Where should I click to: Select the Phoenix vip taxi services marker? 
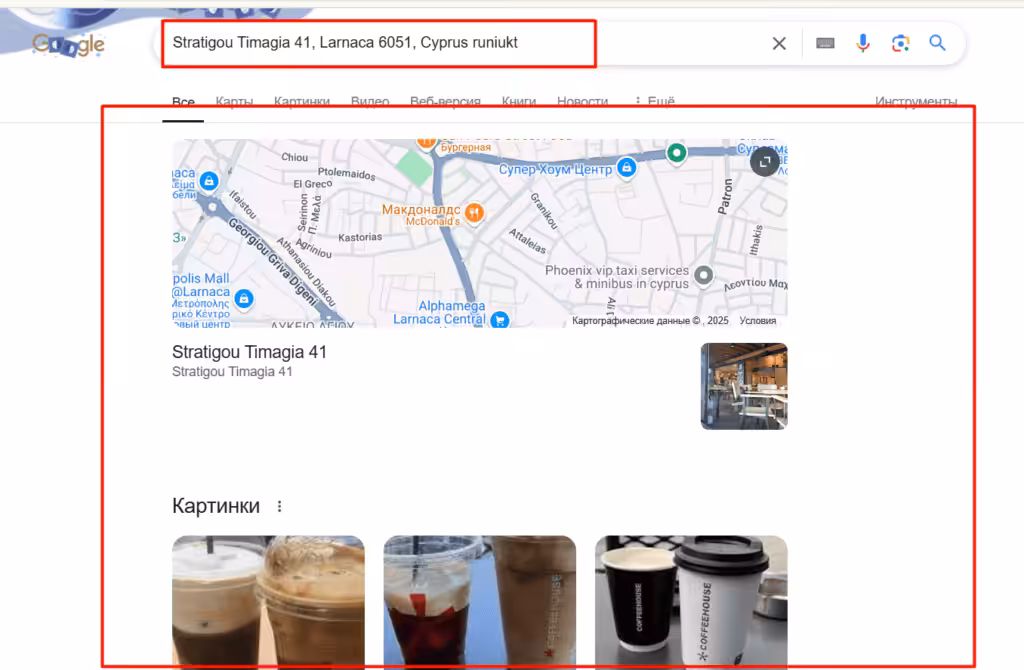(x=703, y=276)
